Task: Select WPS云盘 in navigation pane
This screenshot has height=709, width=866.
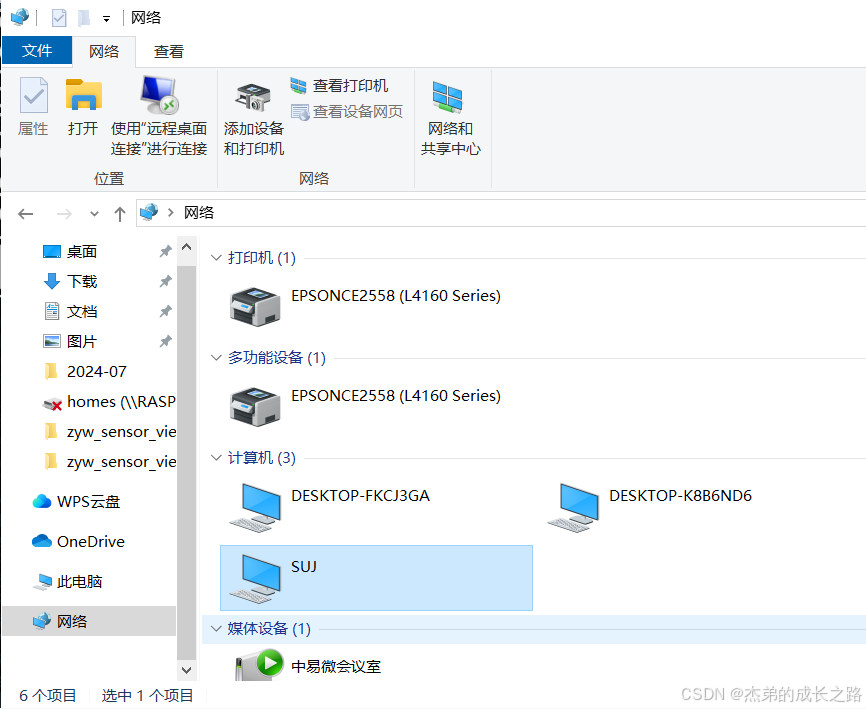Action: (x=76, y=501)
